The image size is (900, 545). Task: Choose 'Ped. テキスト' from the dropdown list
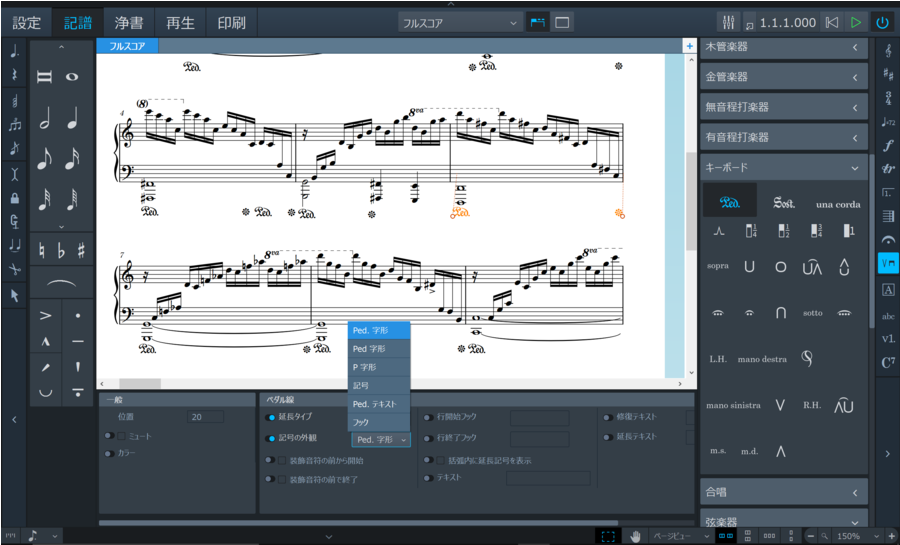pyautogui.click(x=379, y=404)
